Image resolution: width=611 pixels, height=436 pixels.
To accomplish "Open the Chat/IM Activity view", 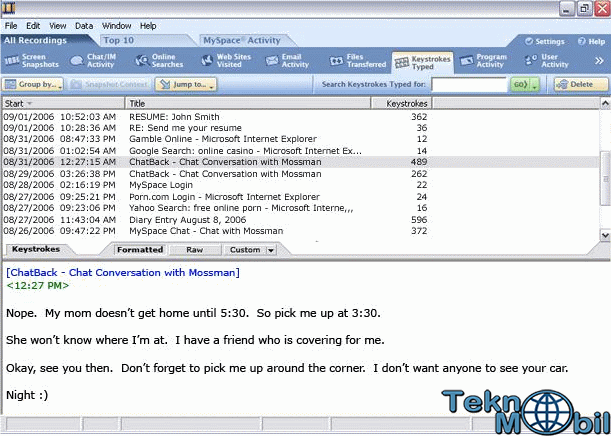I will click(x=94, y=61).
